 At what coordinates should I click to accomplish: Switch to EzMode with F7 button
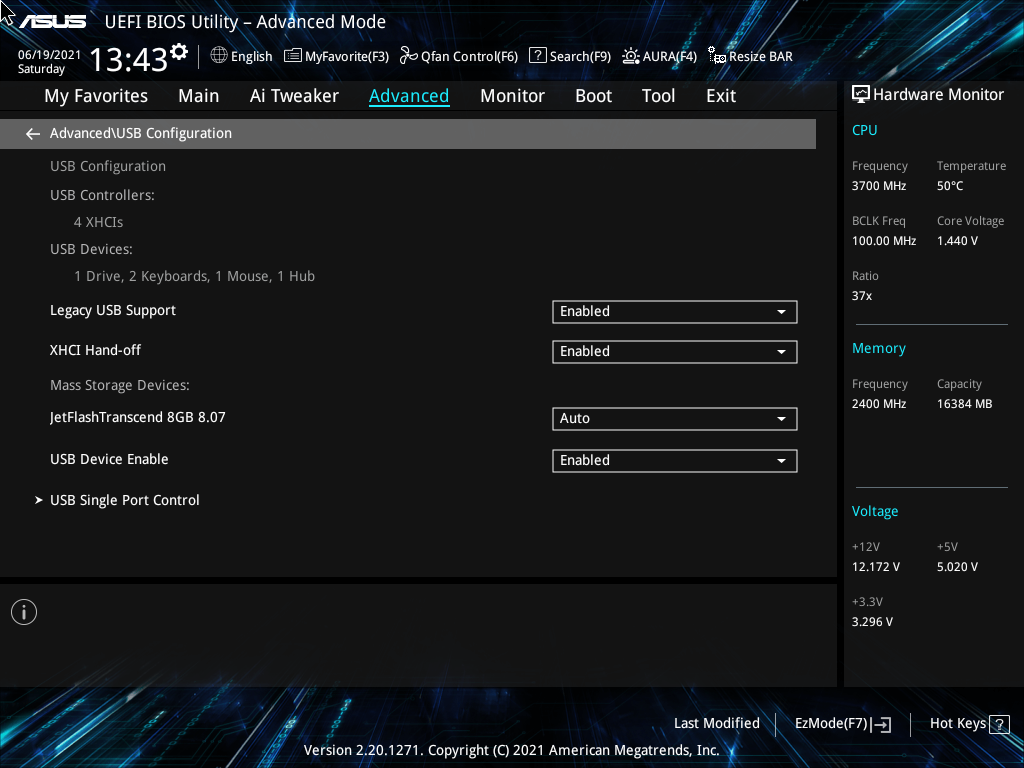pos(842,723)
